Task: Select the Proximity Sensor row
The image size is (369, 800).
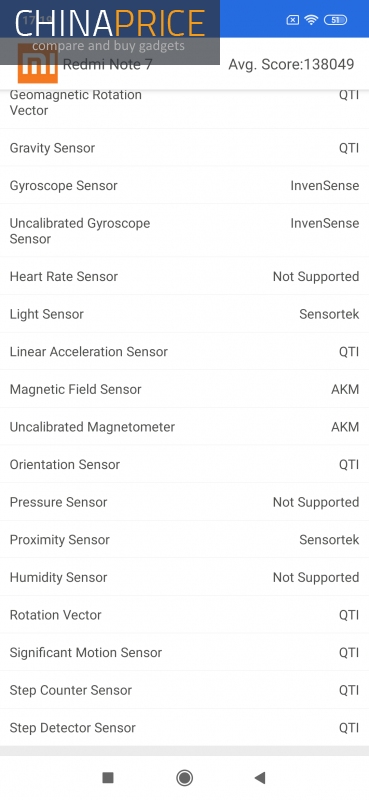Action: pyautogui.click(x=184, y=540)
